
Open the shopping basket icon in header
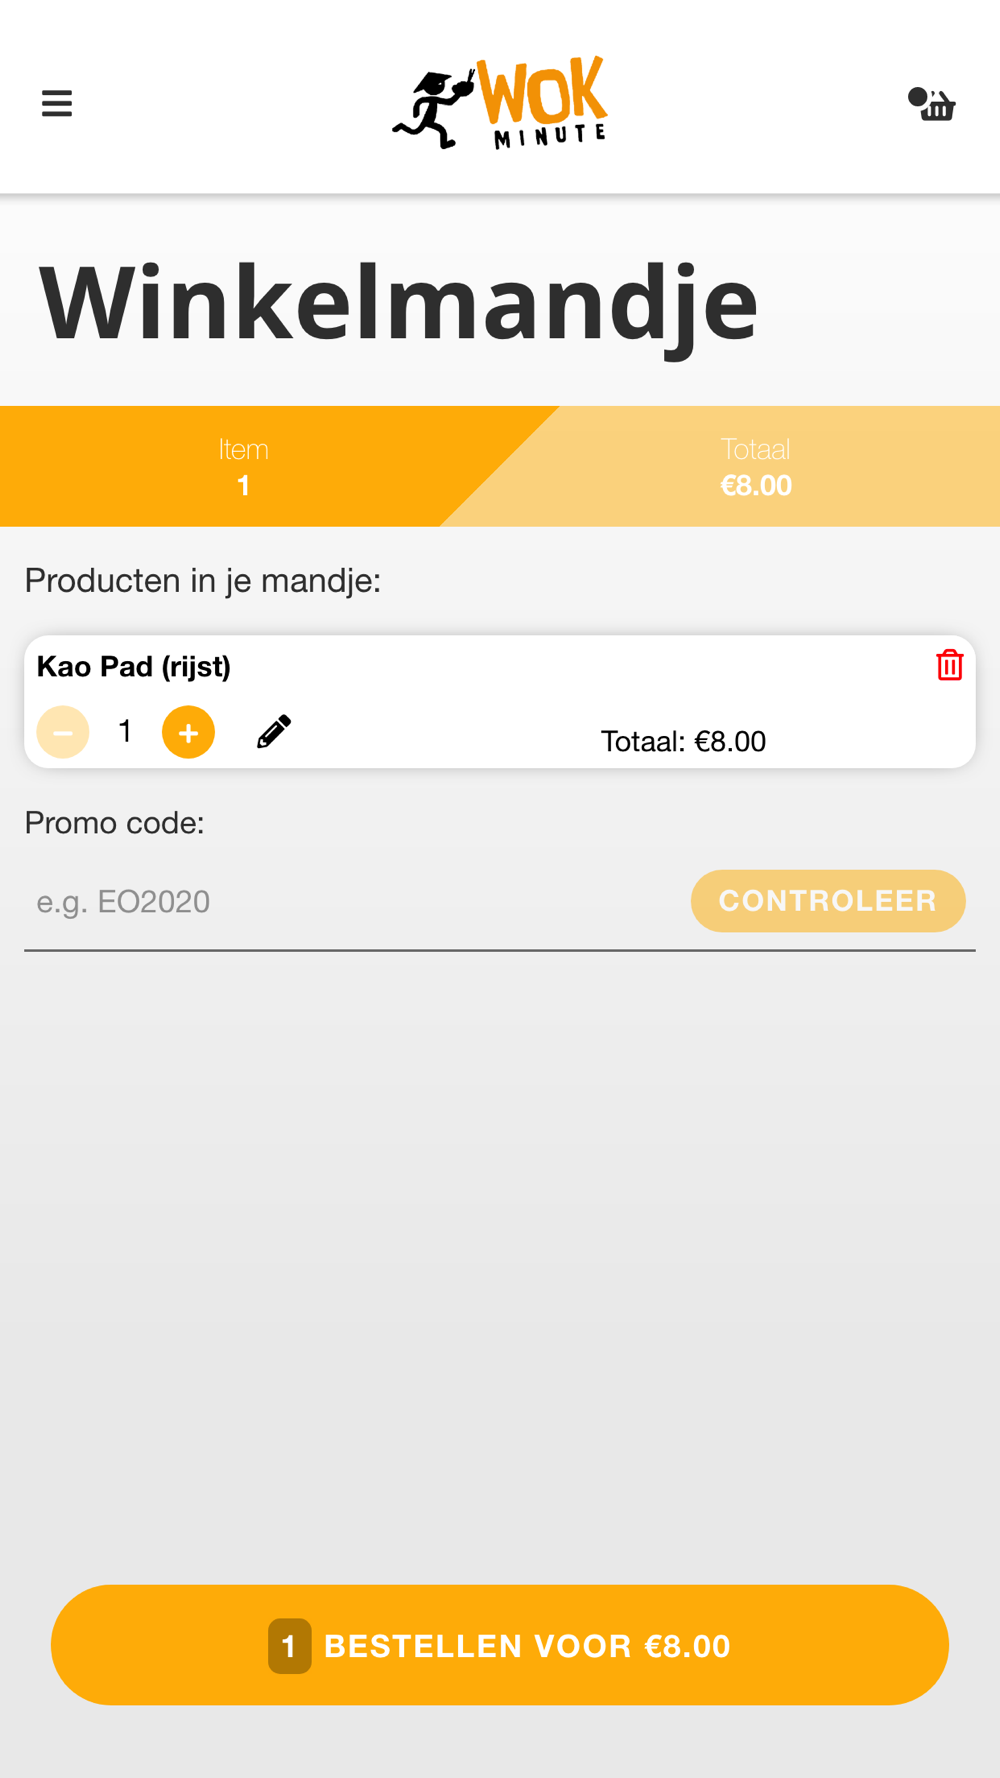click(x=938, y=106)
